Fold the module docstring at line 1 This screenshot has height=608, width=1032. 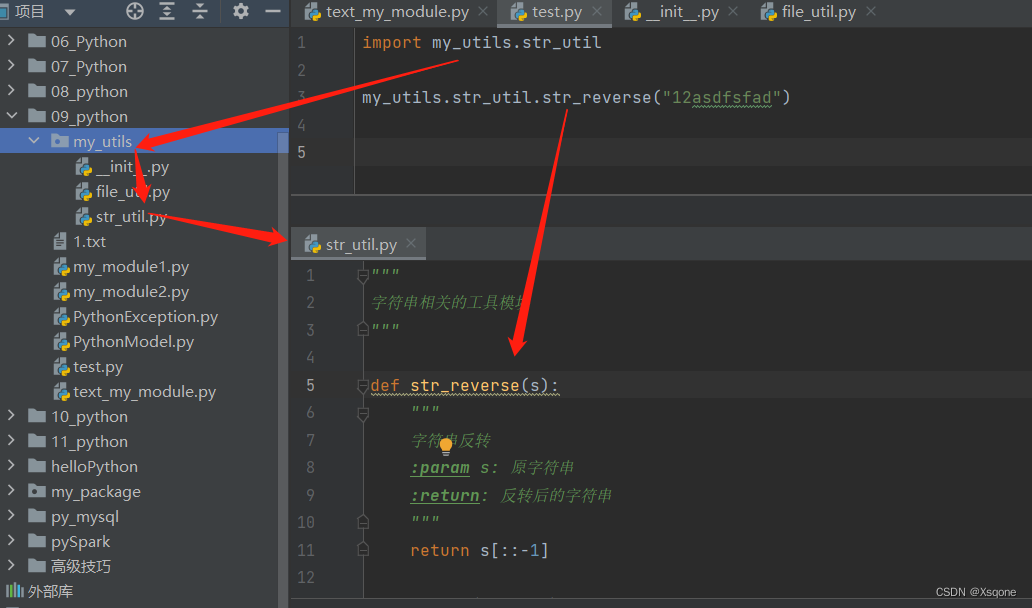[363, 275]
